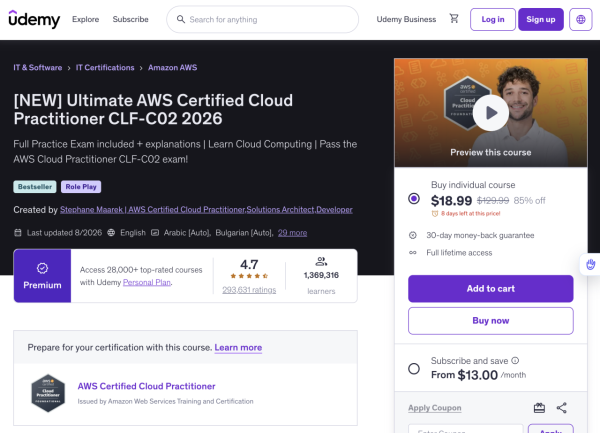Expand the 29 more caption languages link

(292, 233)
